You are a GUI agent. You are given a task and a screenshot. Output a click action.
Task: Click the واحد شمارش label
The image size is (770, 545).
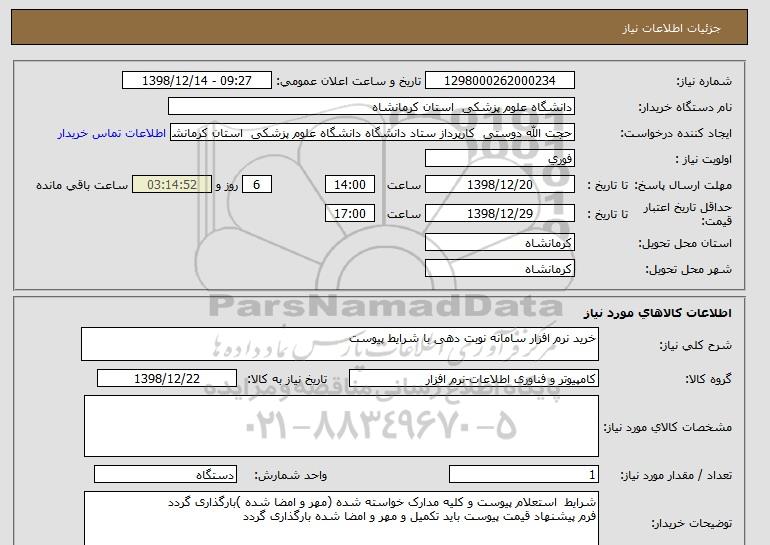[291, 475]
